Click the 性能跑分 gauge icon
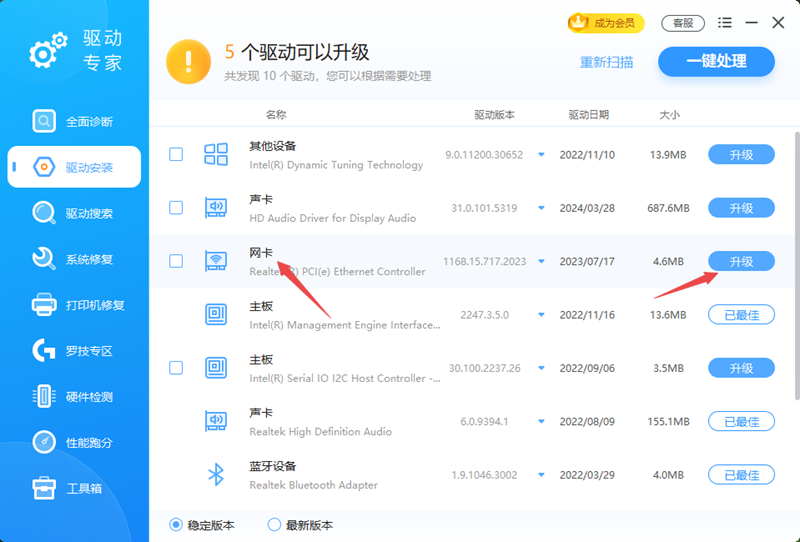 pyautogui.click(x=44, y=442)
